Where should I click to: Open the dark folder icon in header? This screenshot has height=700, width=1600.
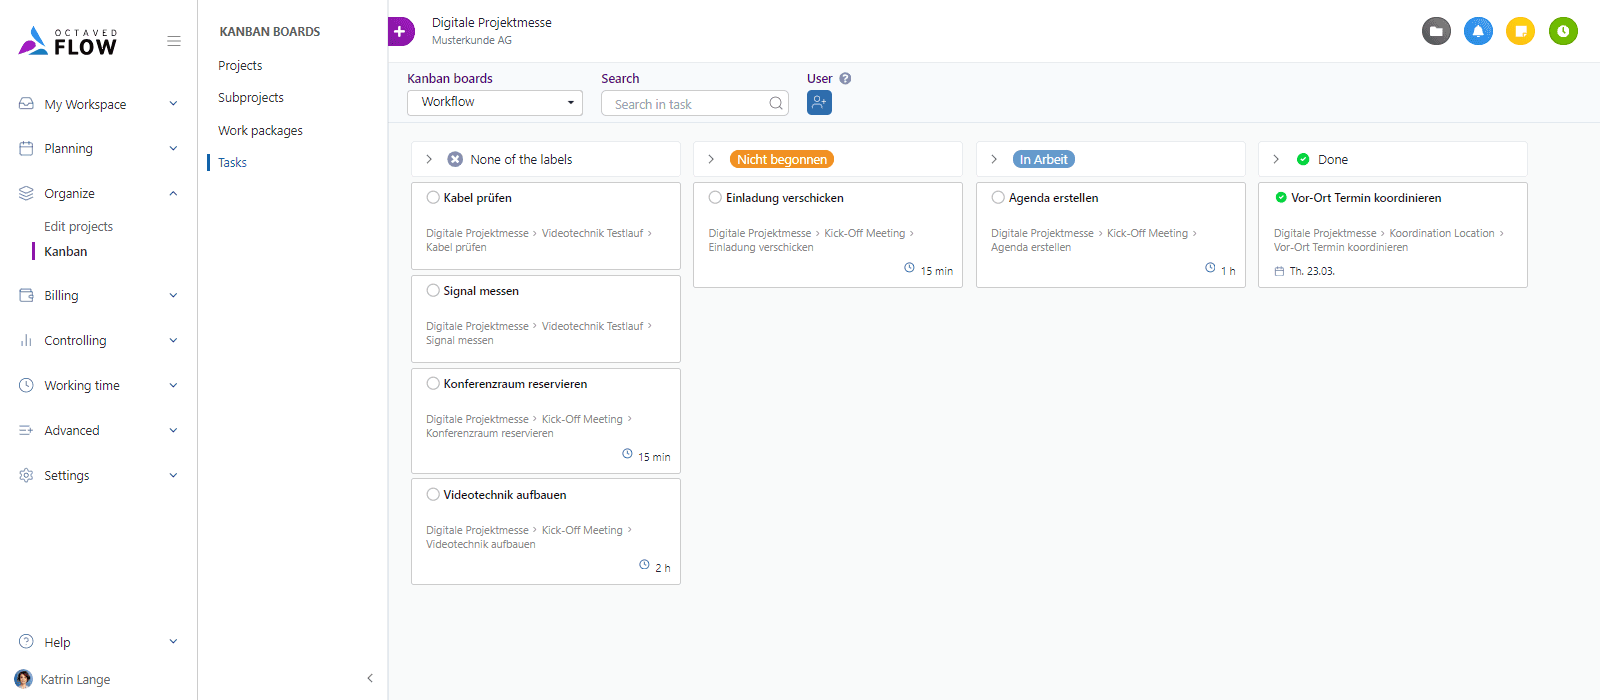coord(1436,31)
